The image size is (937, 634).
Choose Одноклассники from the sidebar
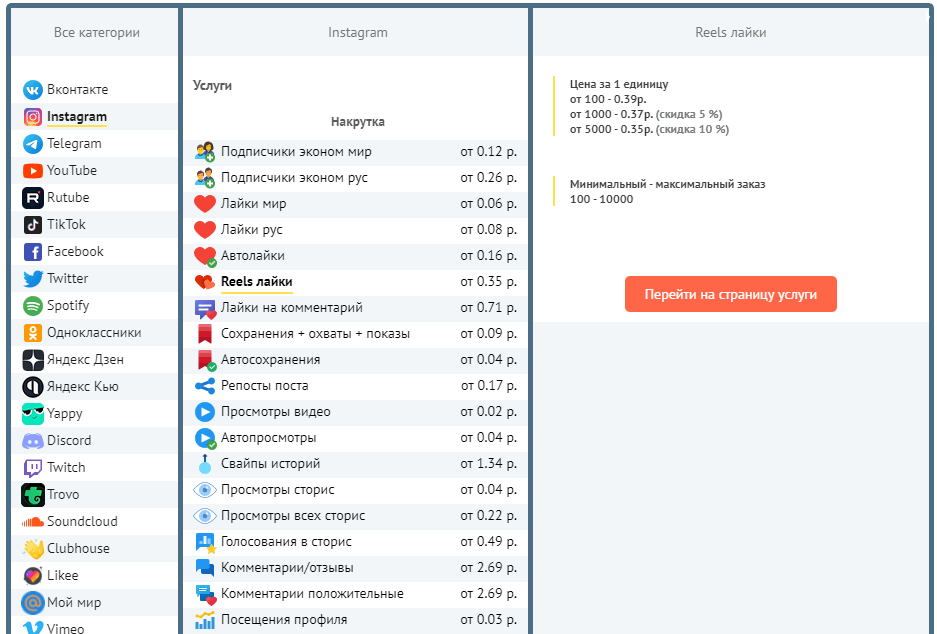click(x=94, y=333)
